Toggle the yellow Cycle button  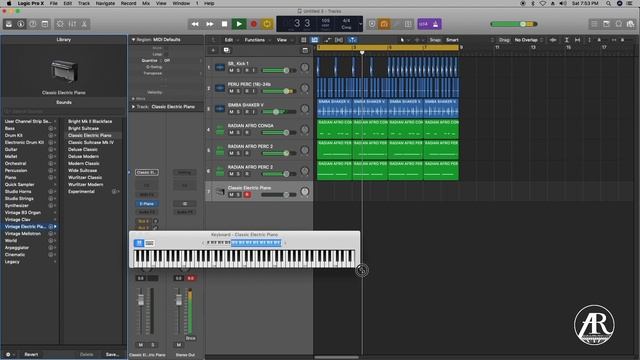pyautogui.click(x=267, y=24)
